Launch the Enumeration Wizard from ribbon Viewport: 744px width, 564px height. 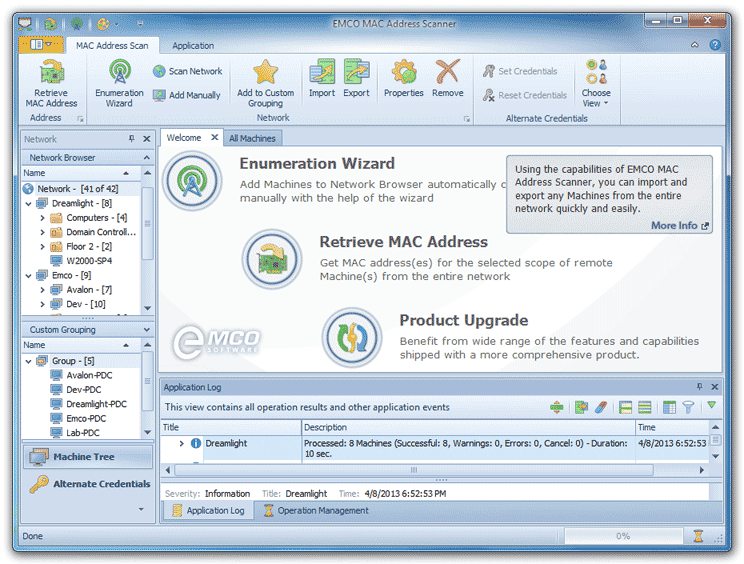120,83
